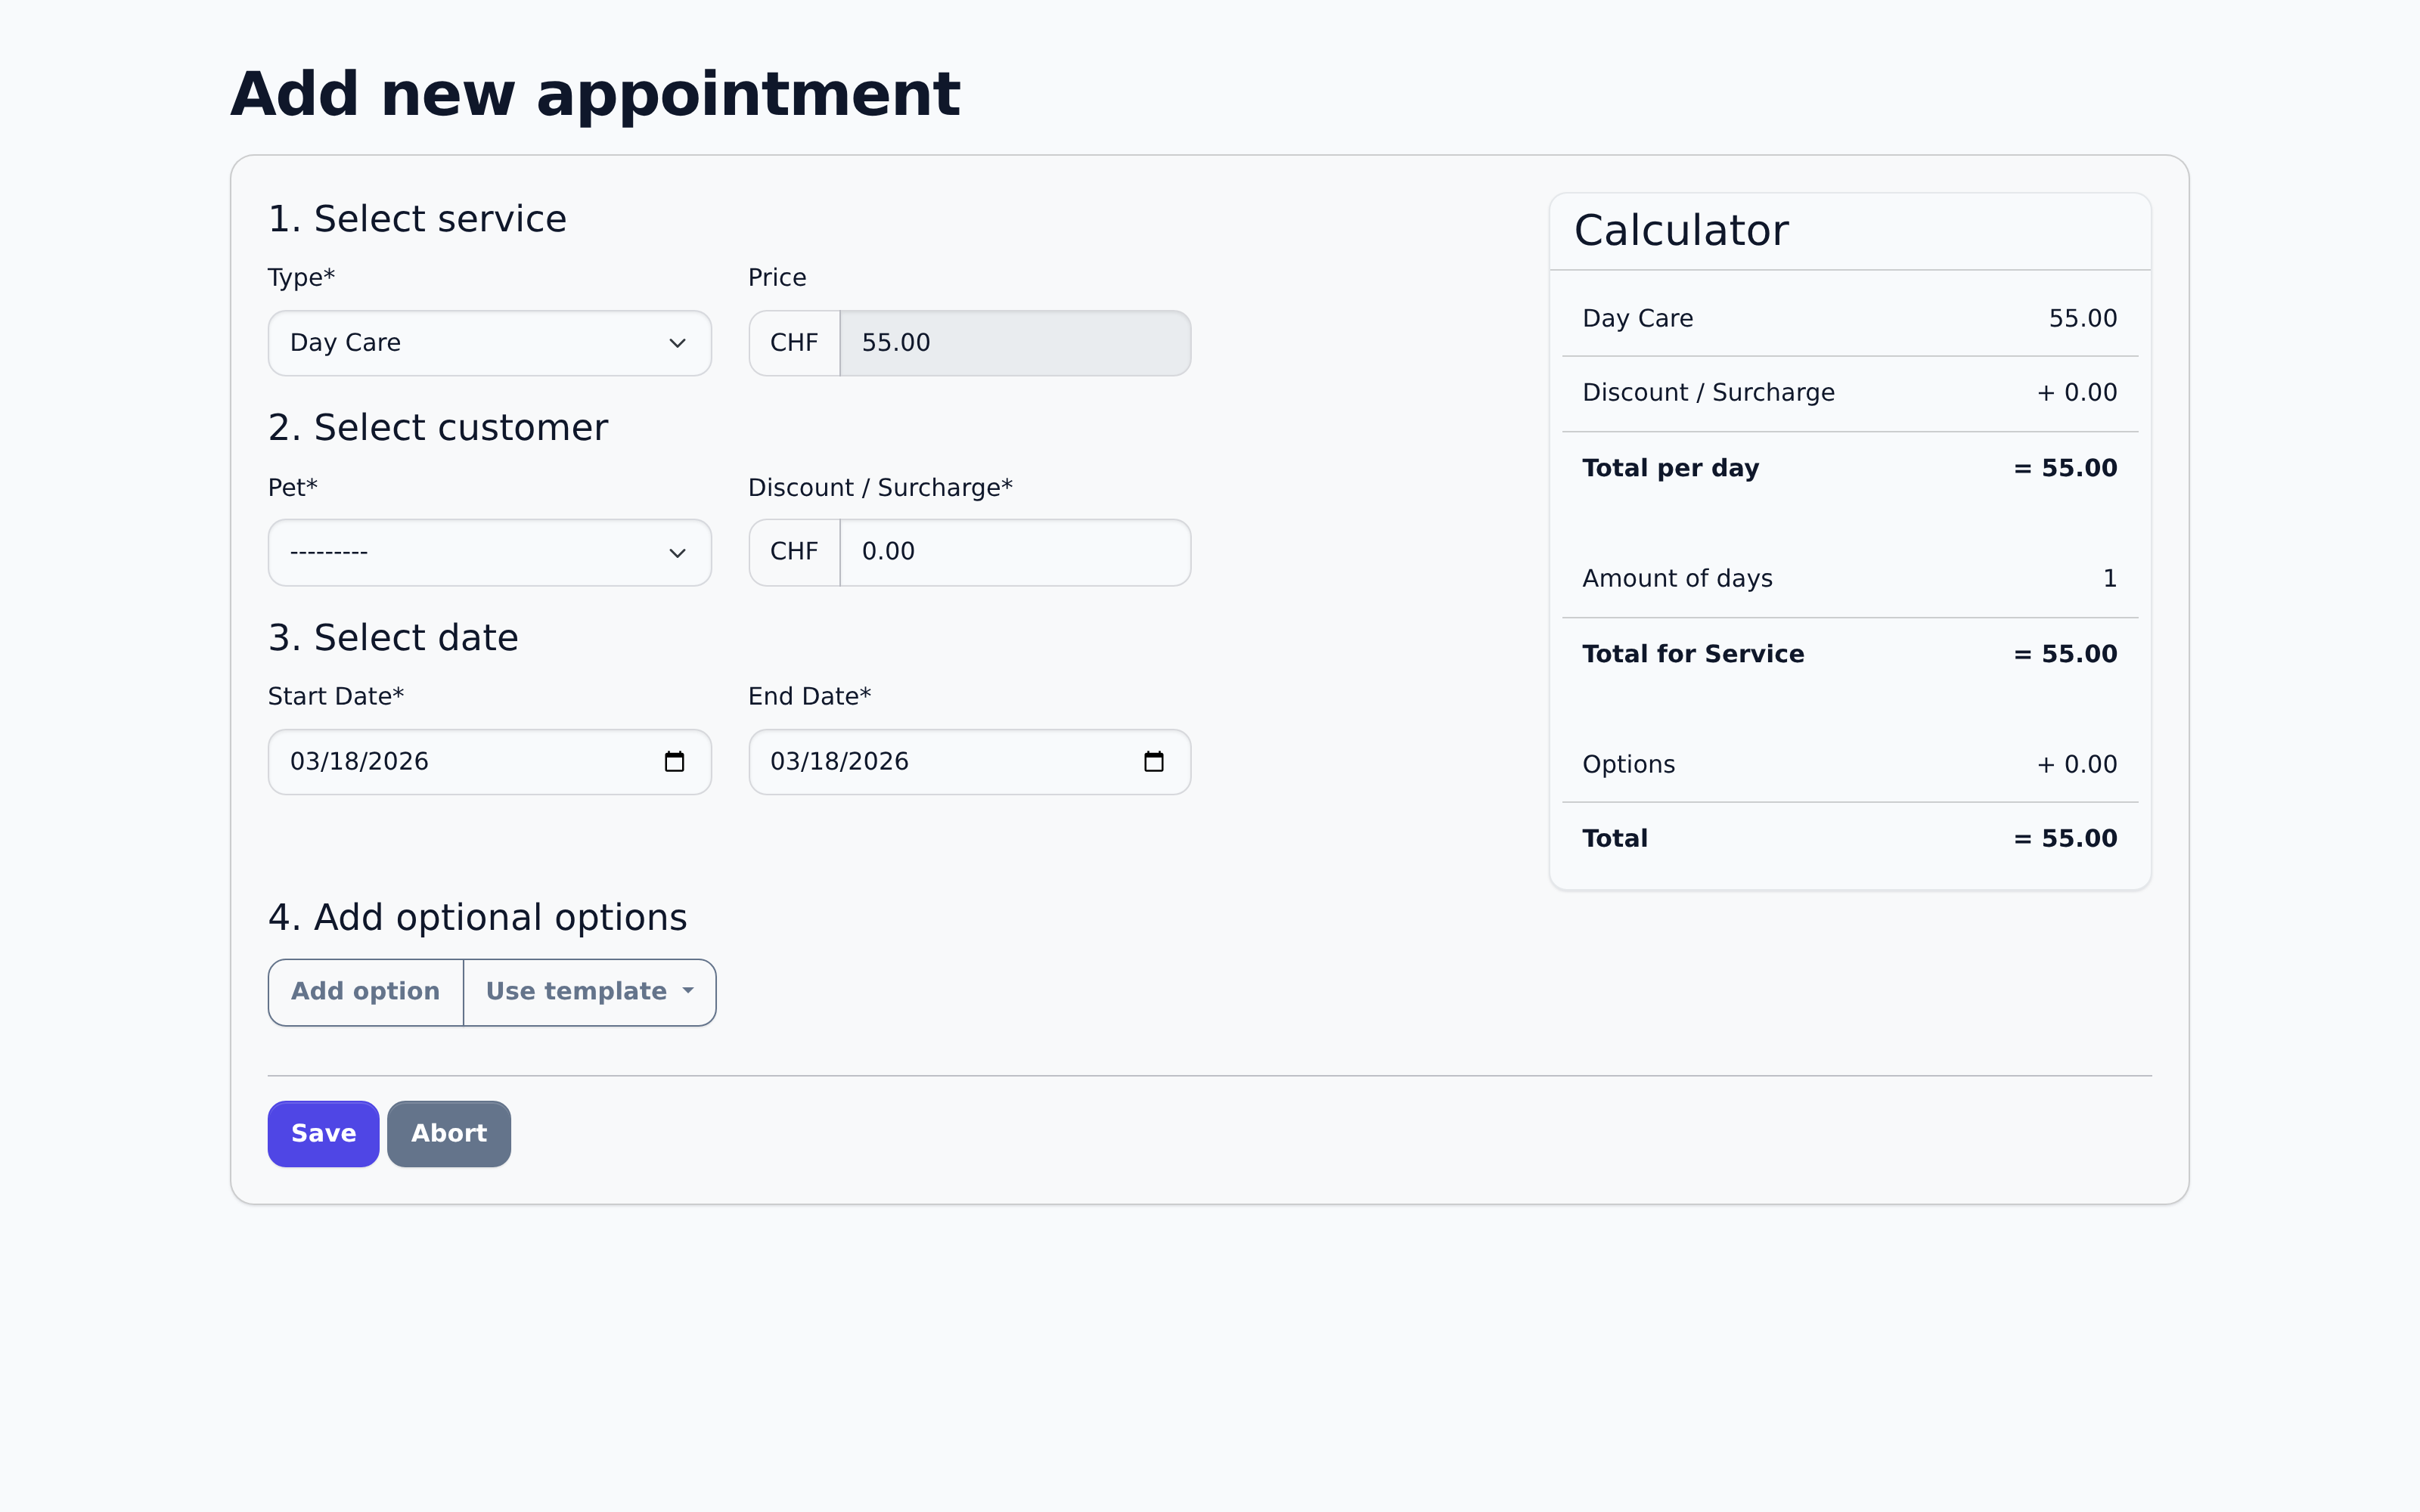Screen dimensions: 2420x1512
Task: Click the Price value field
Action: point(1014,343)
